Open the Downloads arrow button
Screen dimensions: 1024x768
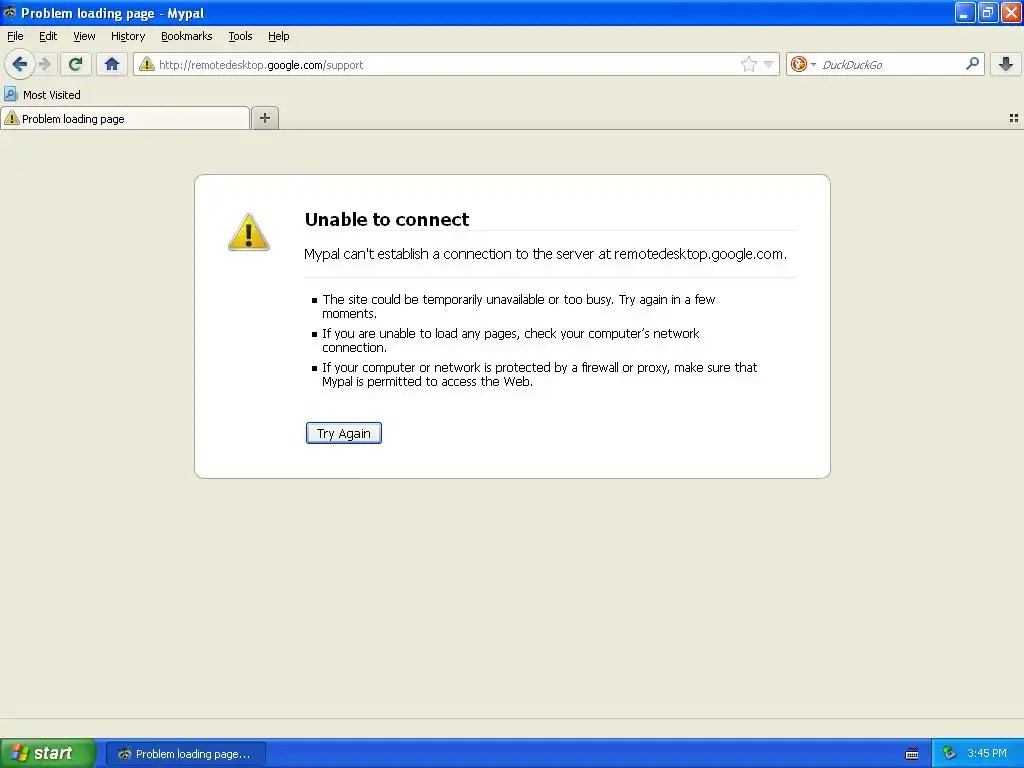coord(1006,64)
